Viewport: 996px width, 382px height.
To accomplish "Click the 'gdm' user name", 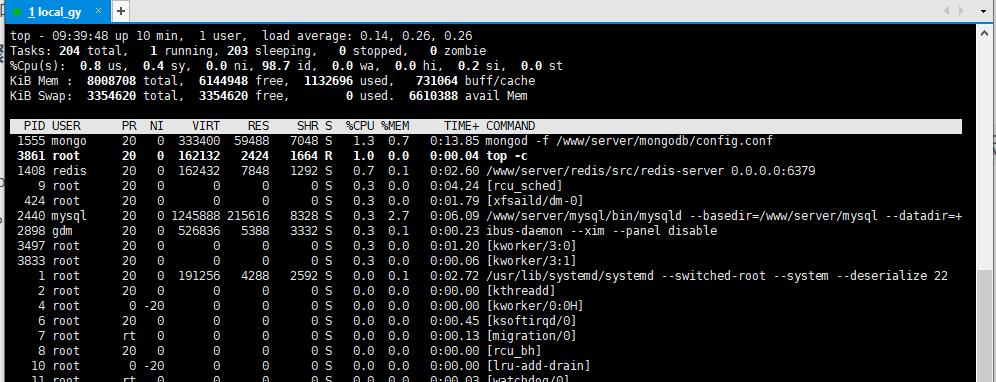I will click(x=62, y=231).
